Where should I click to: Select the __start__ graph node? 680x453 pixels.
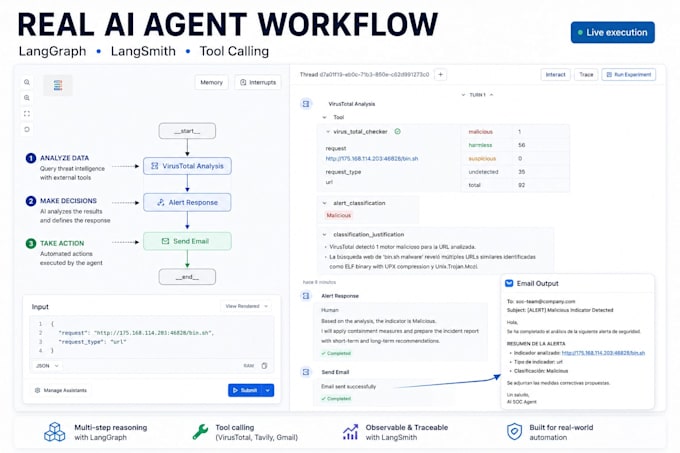[x=187, y=131]
